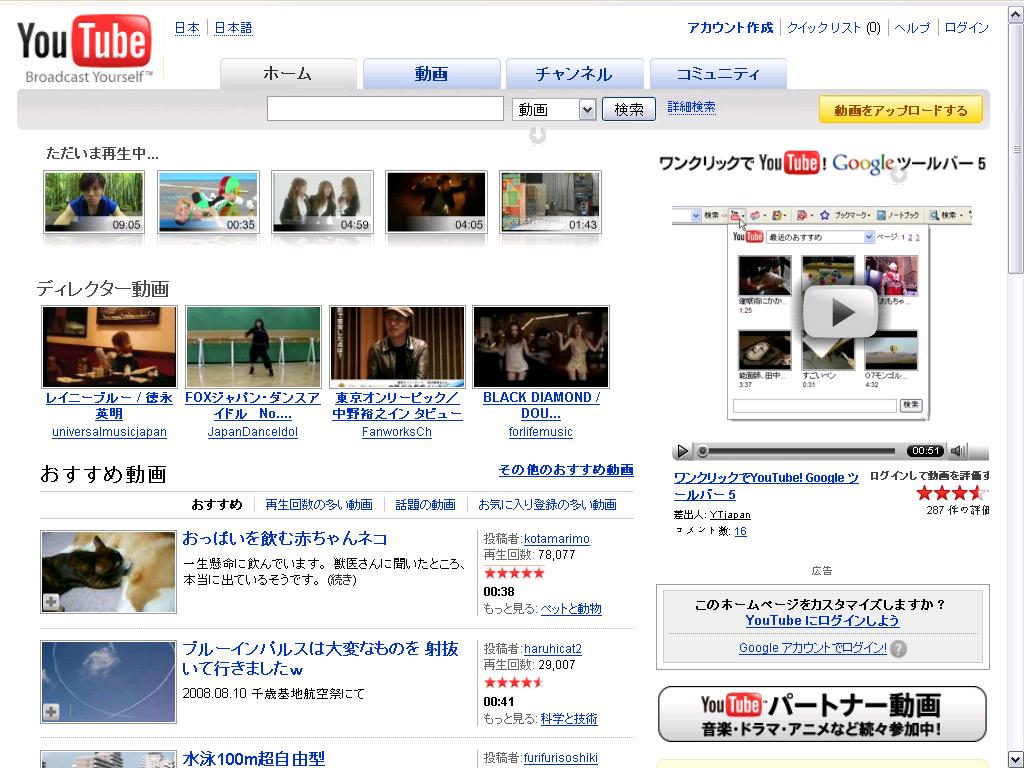
Task: Mute the video with speaker icon
Action: coord(958,451)
